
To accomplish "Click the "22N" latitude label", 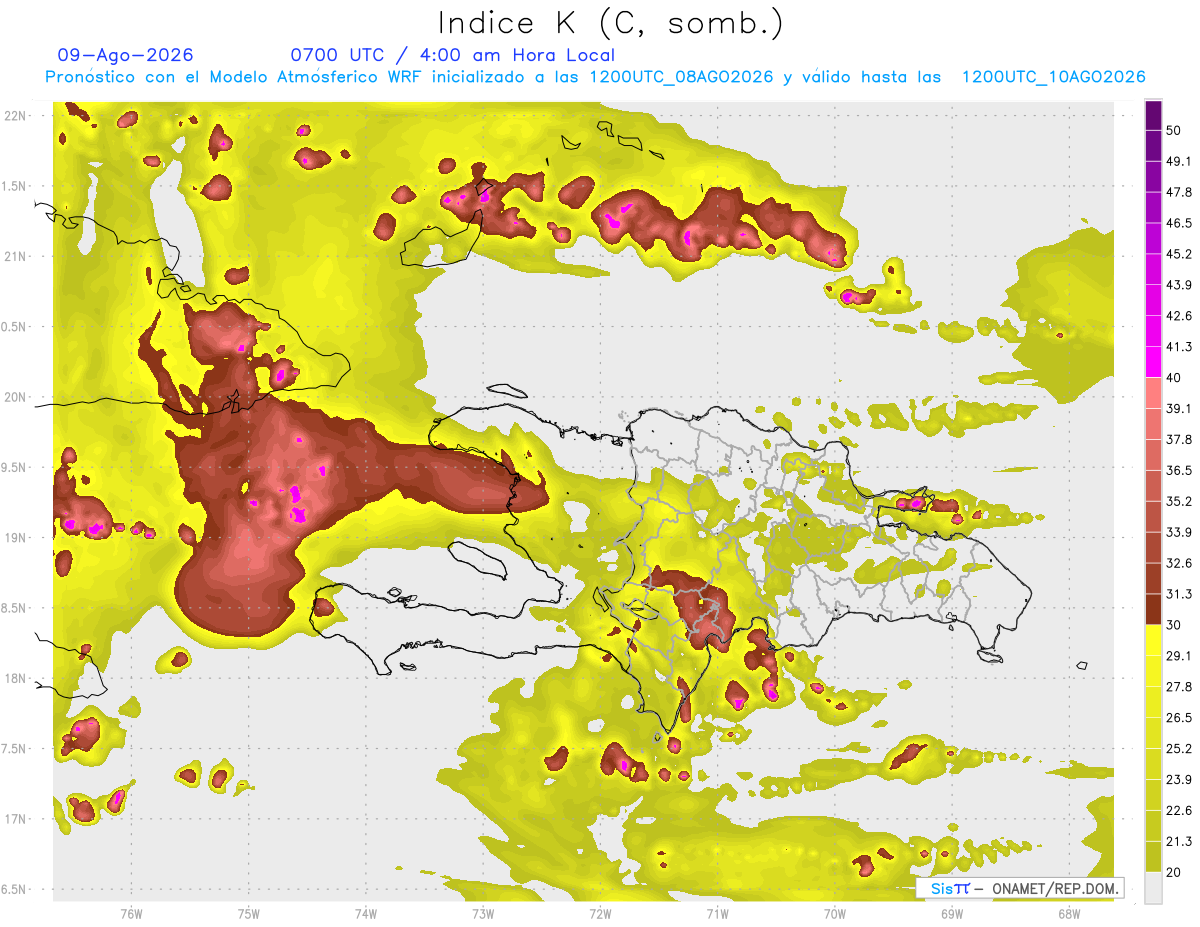I will pos(15,116).
